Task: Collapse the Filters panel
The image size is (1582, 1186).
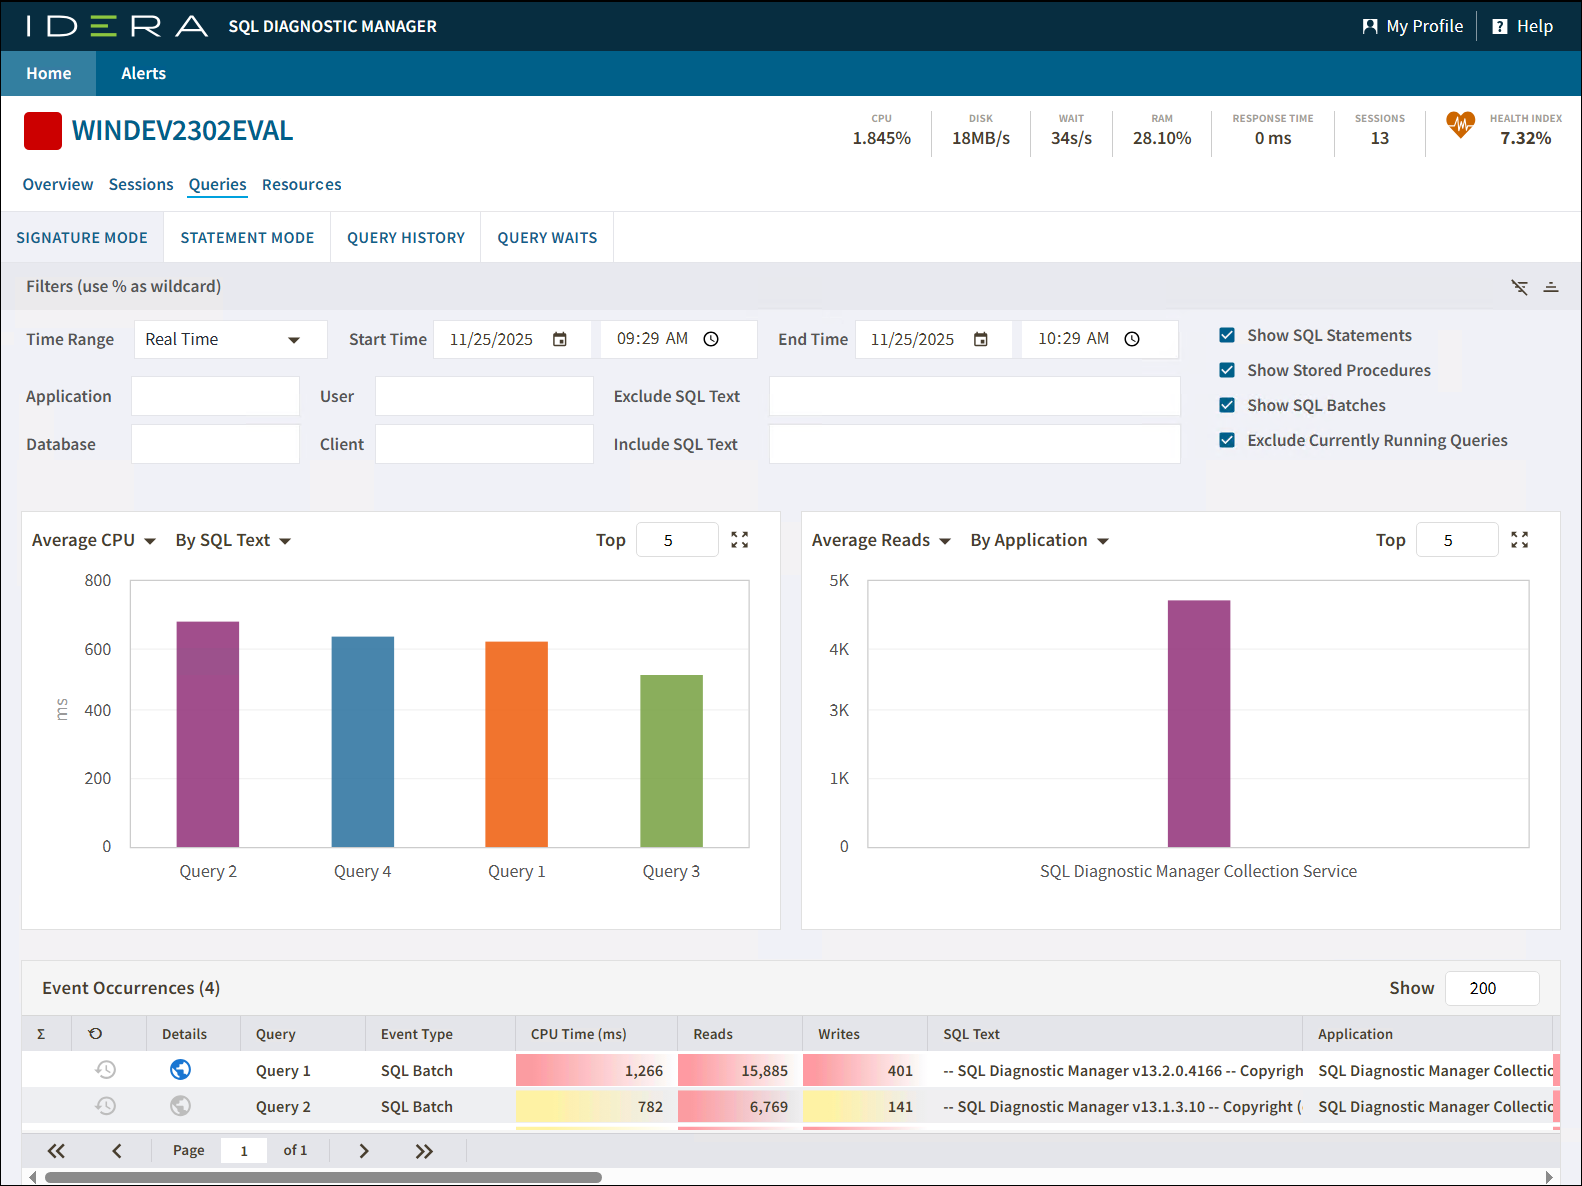Action: [1551, 287]
